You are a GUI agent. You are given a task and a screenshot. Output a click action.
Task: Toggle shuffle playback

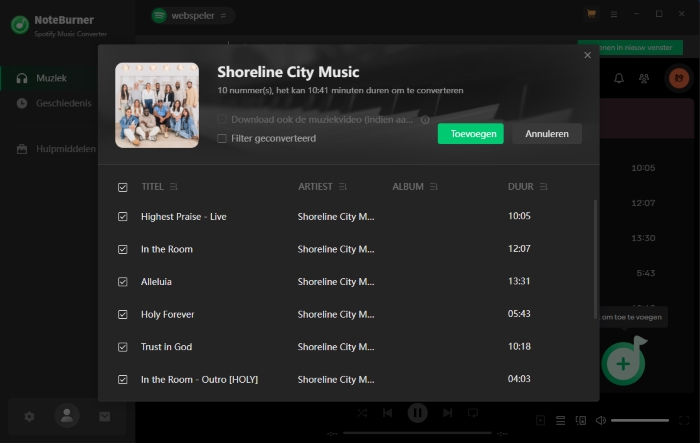point(362,413)
